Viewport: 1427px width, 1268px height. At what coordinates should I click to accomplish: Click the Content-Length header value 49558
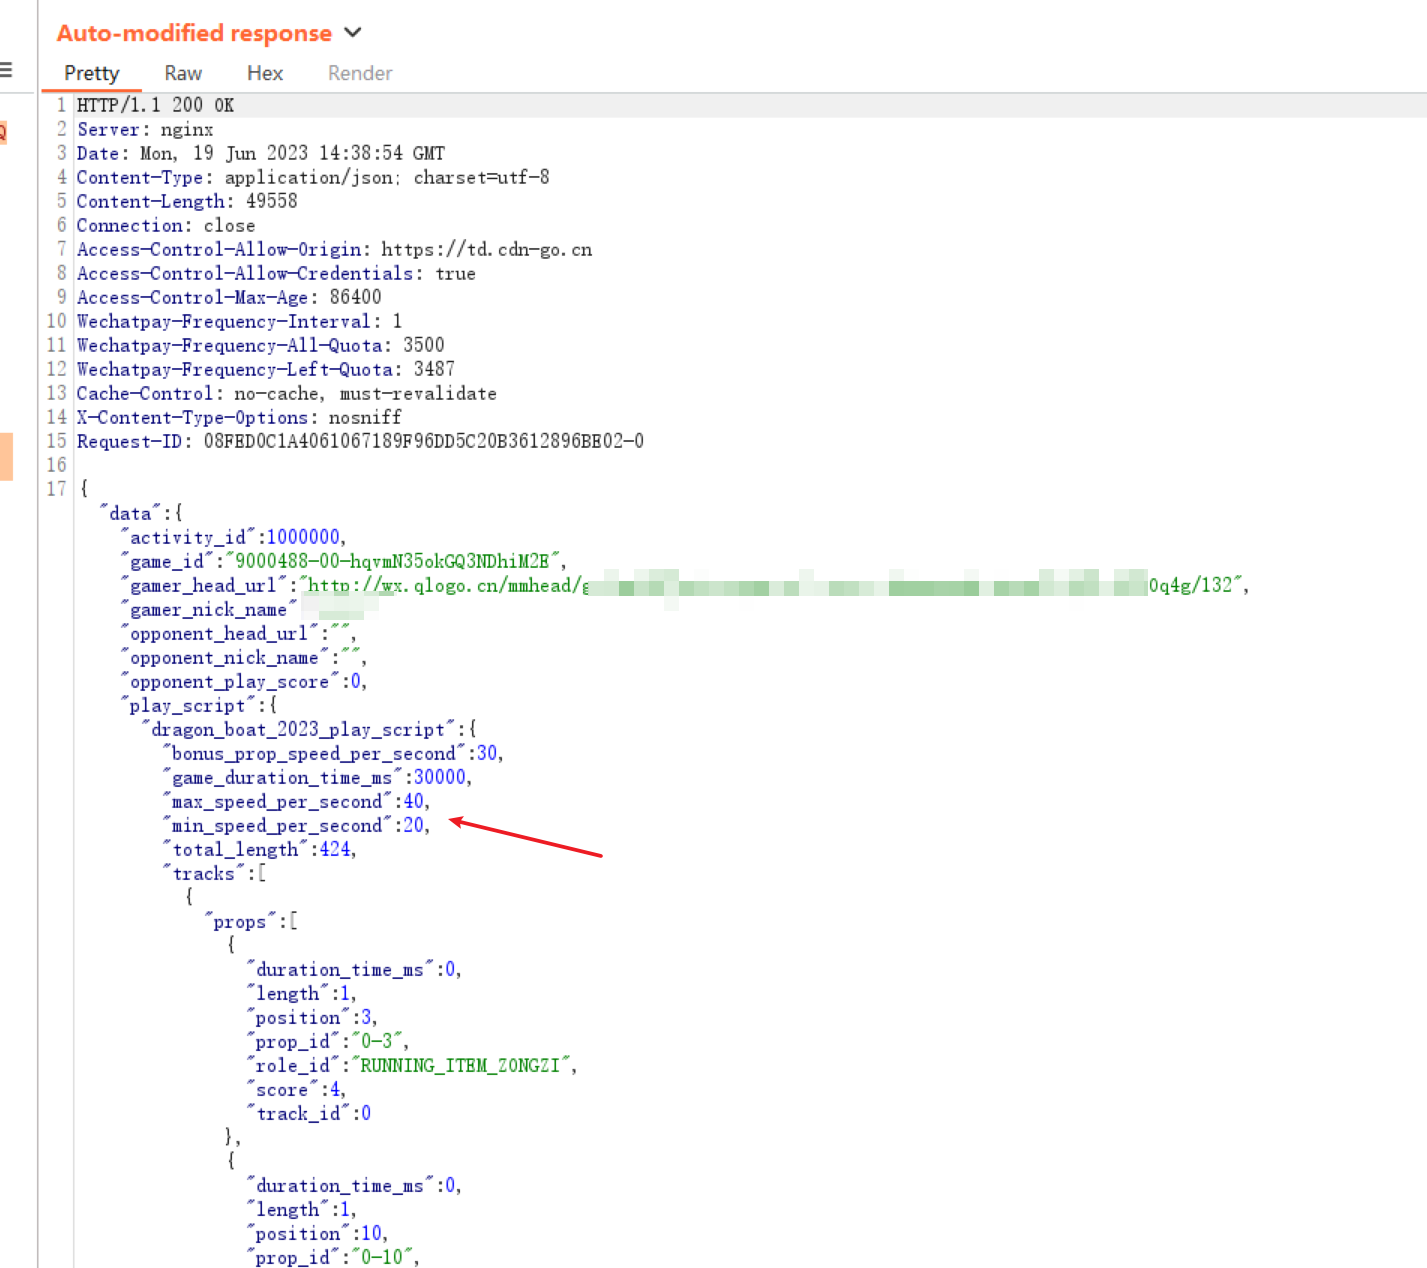coord(271,201)
